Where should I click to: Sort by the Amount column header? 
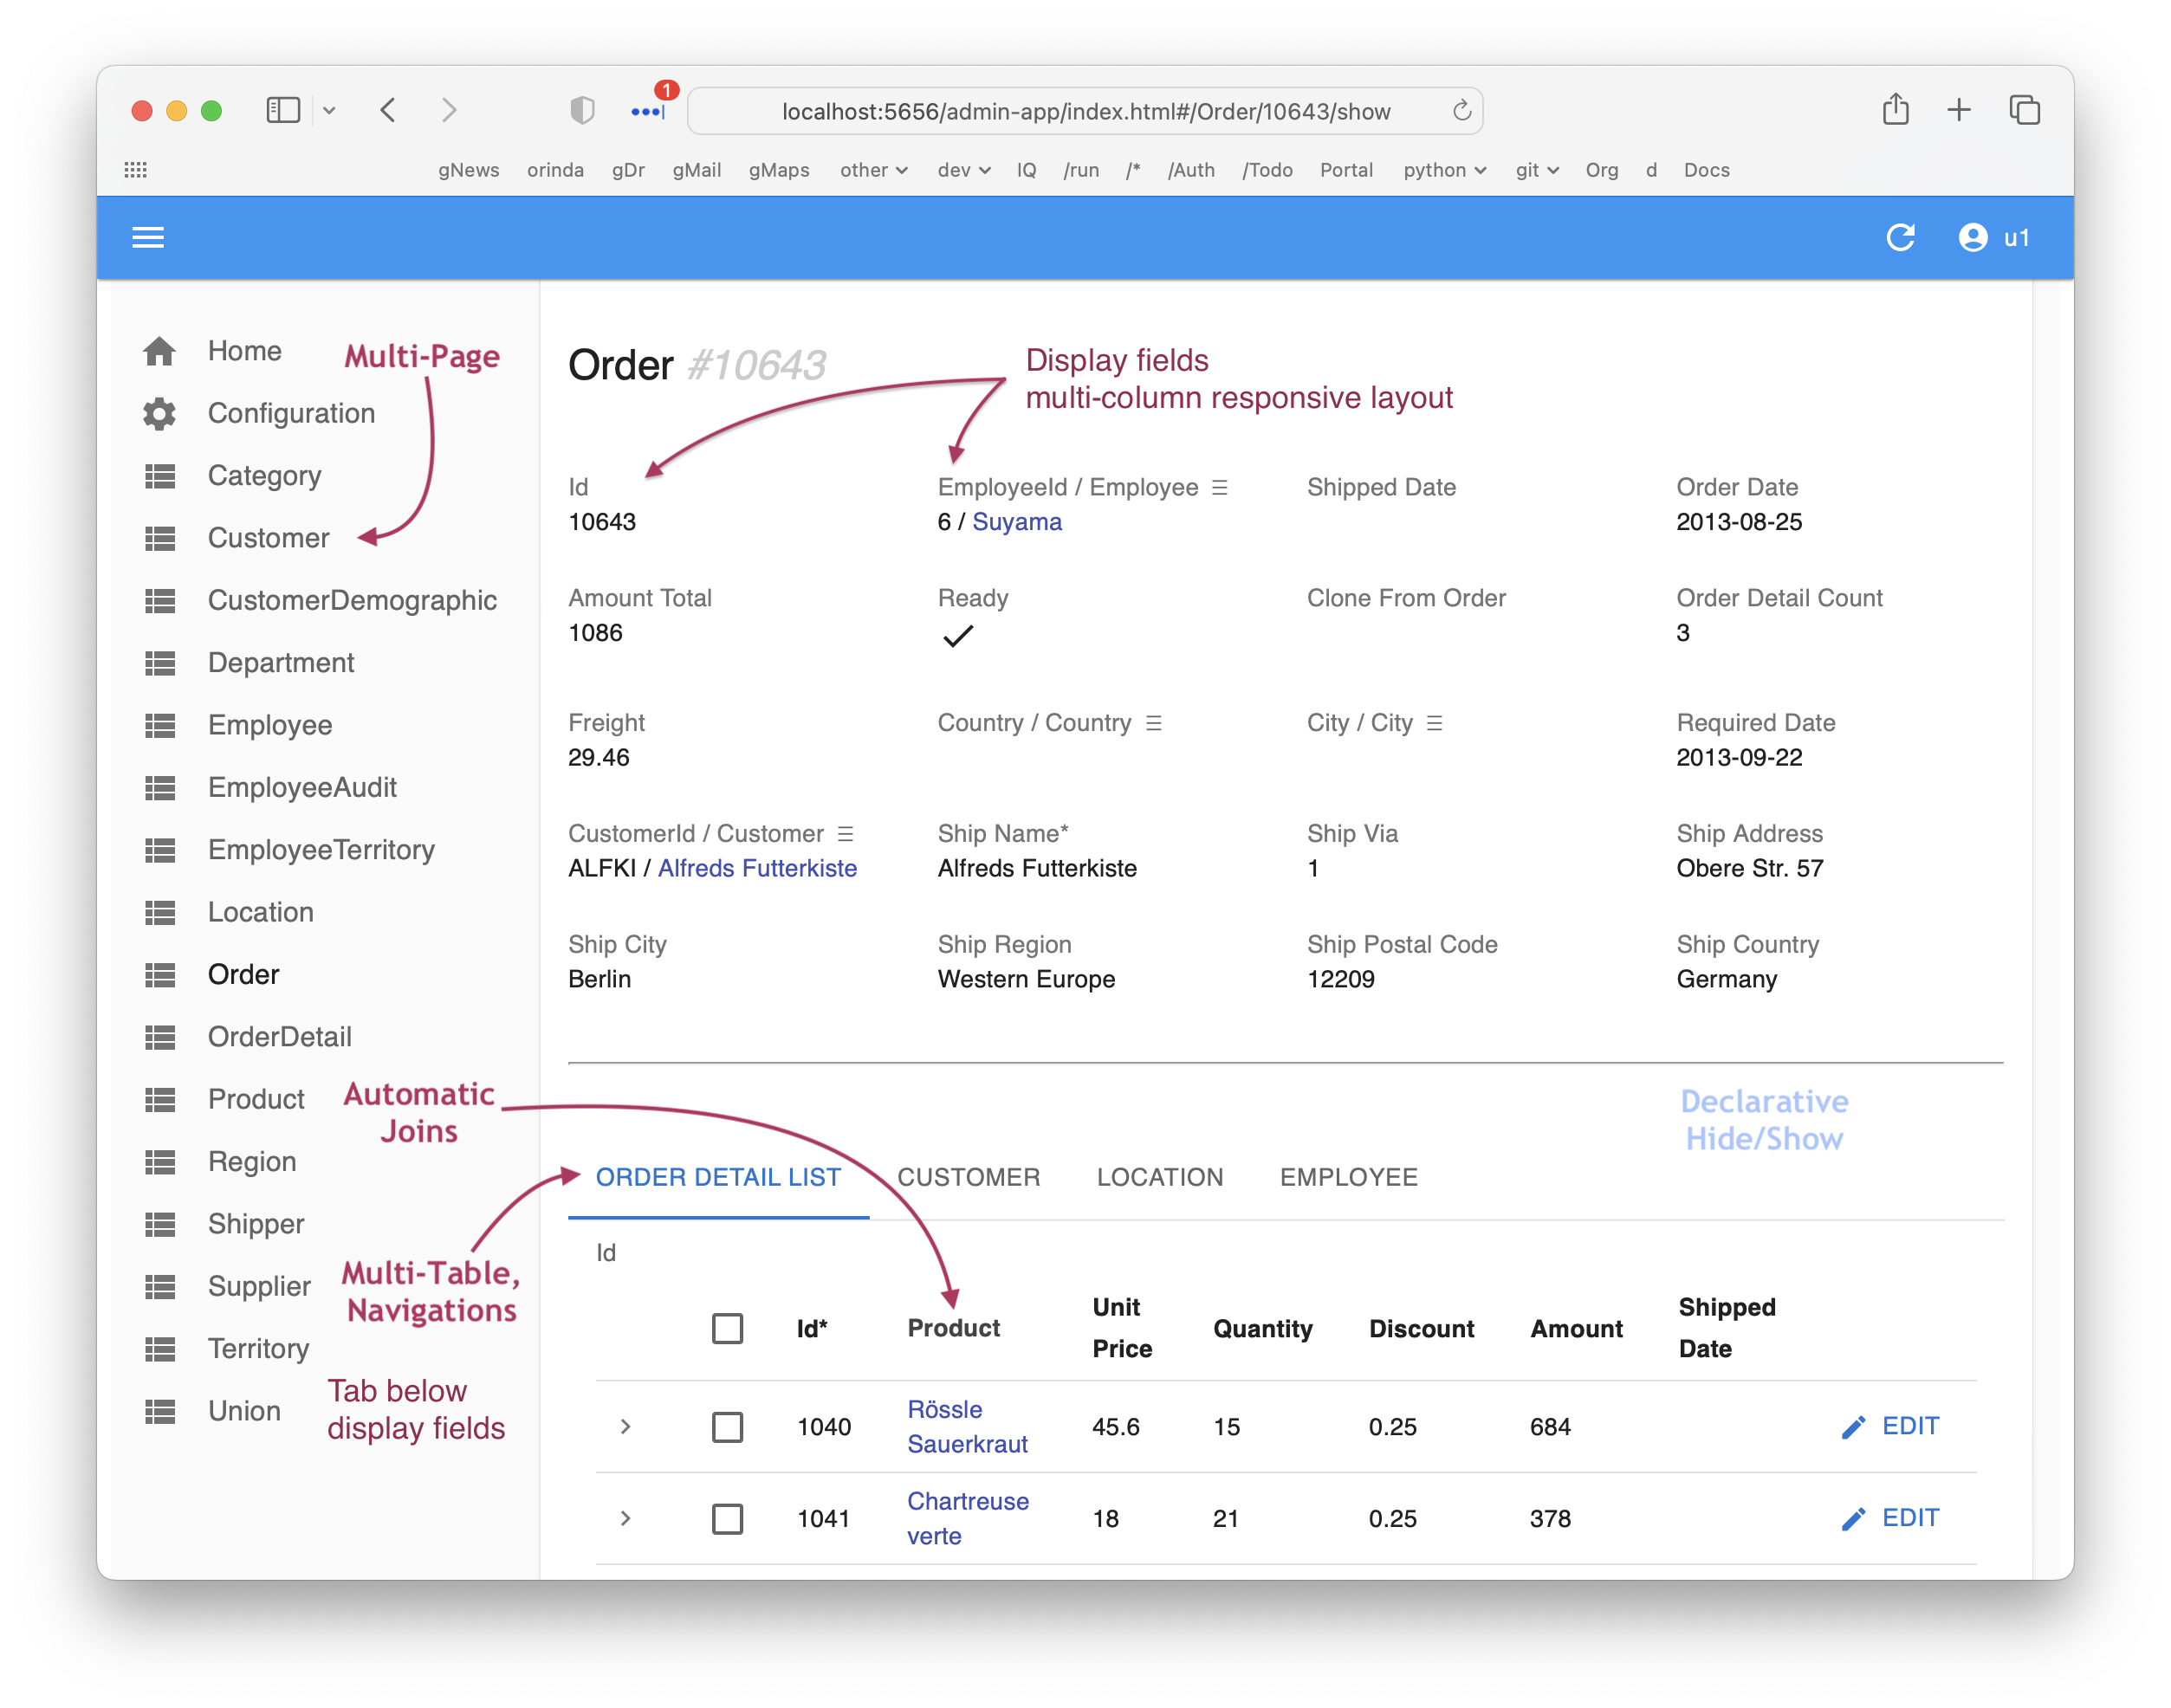pyautogui.click(x=1576, y=1329)
